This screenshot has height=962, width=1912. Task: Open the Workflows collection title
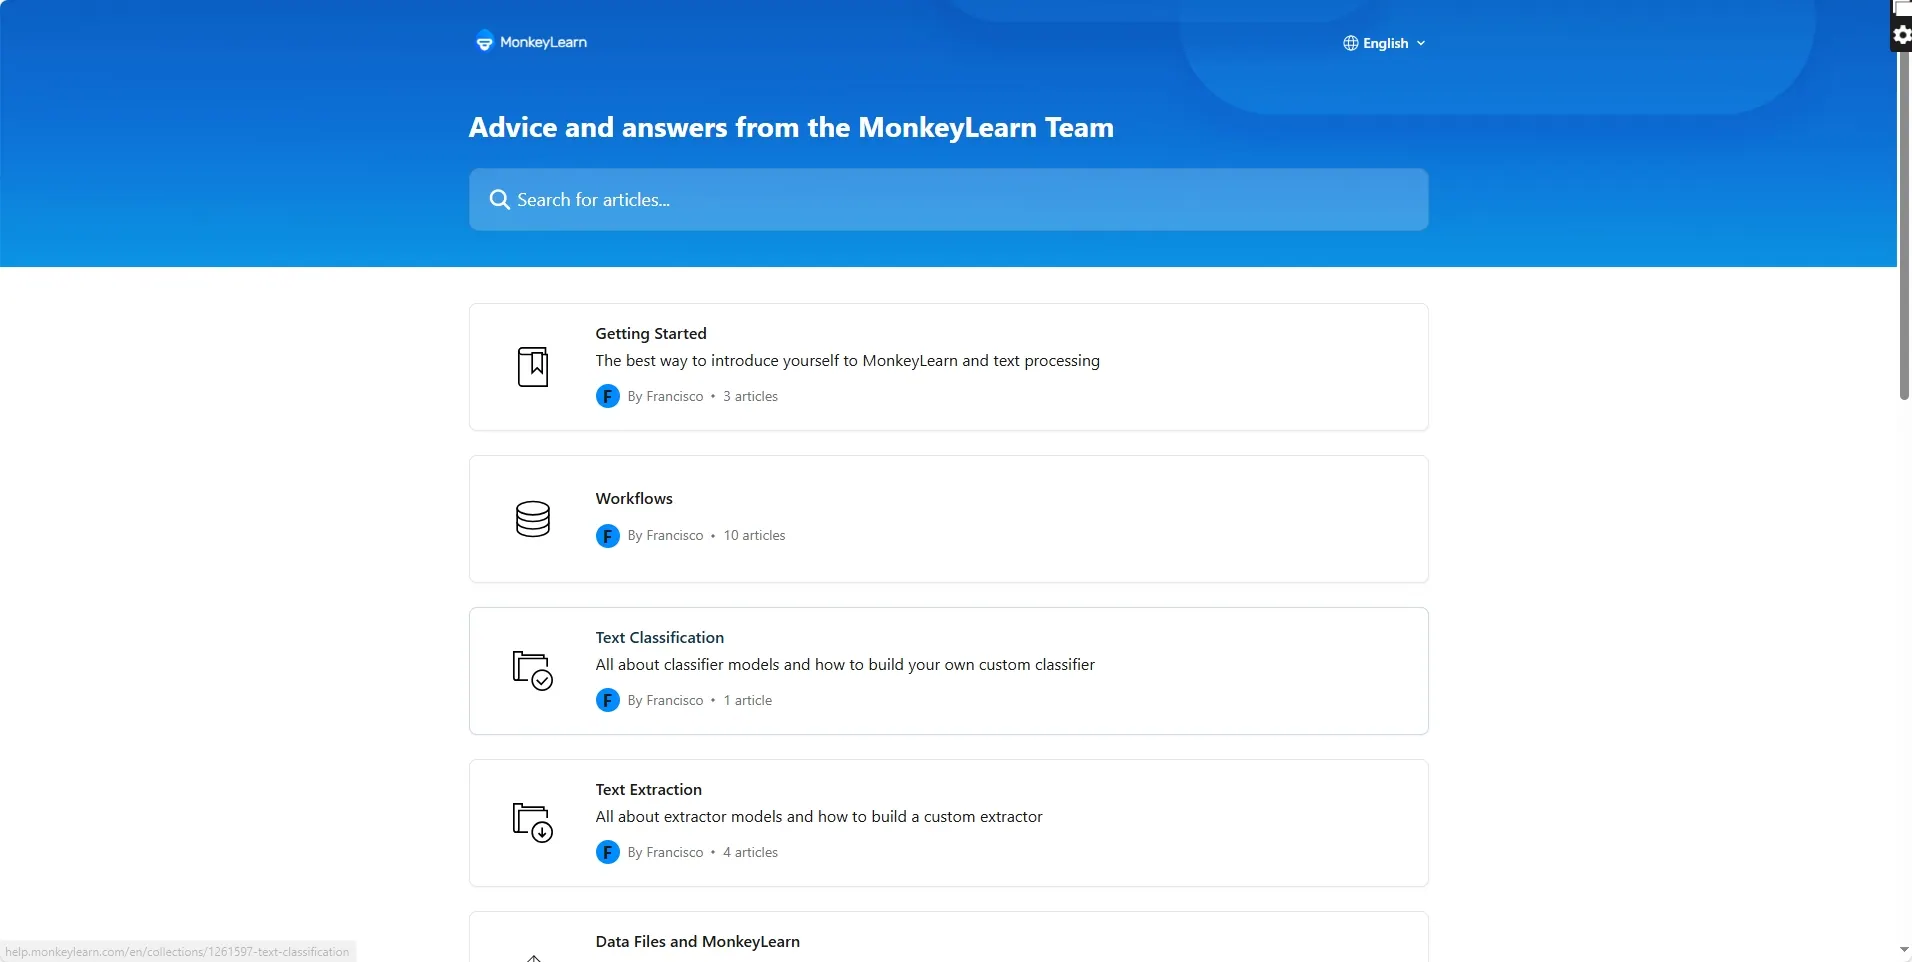point(634,498)
